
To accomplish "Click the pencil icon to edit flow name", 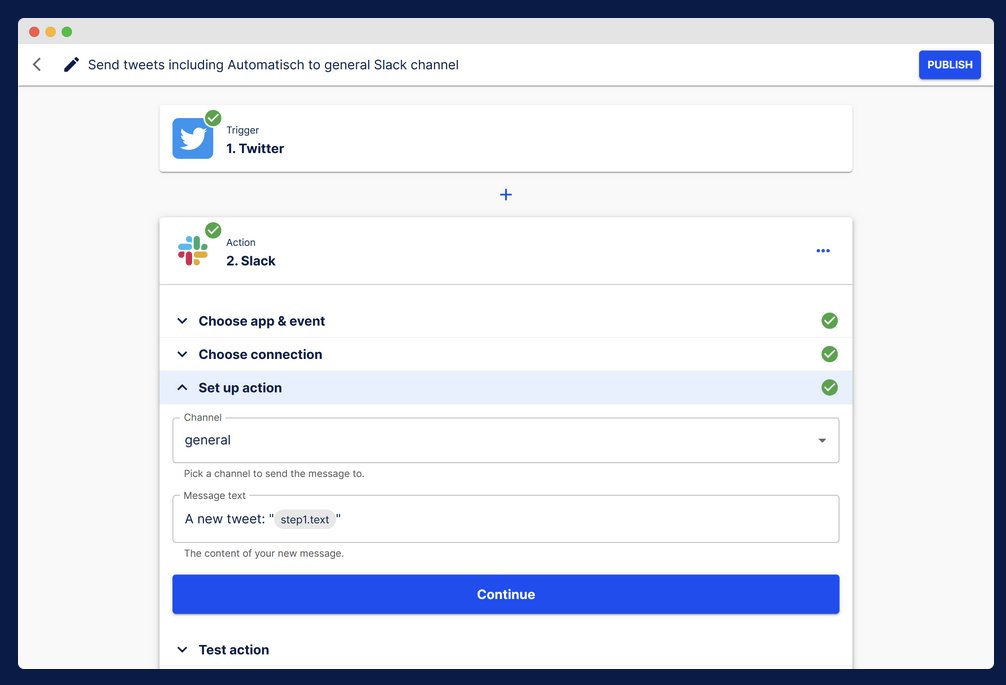I will click(x=71, y=64).
